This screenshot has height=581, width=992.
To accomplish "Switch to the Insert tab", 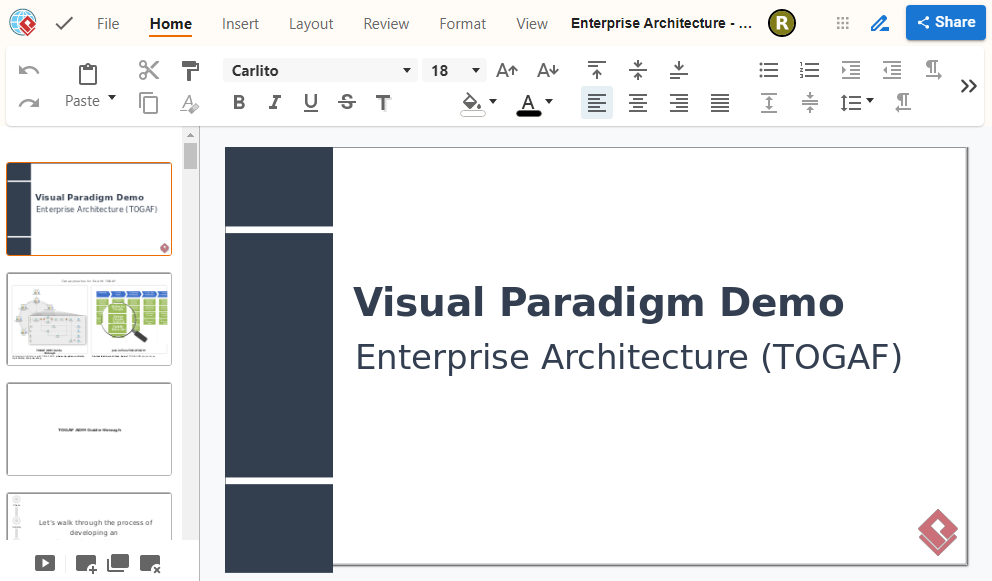I will click(x=240, y=24).
